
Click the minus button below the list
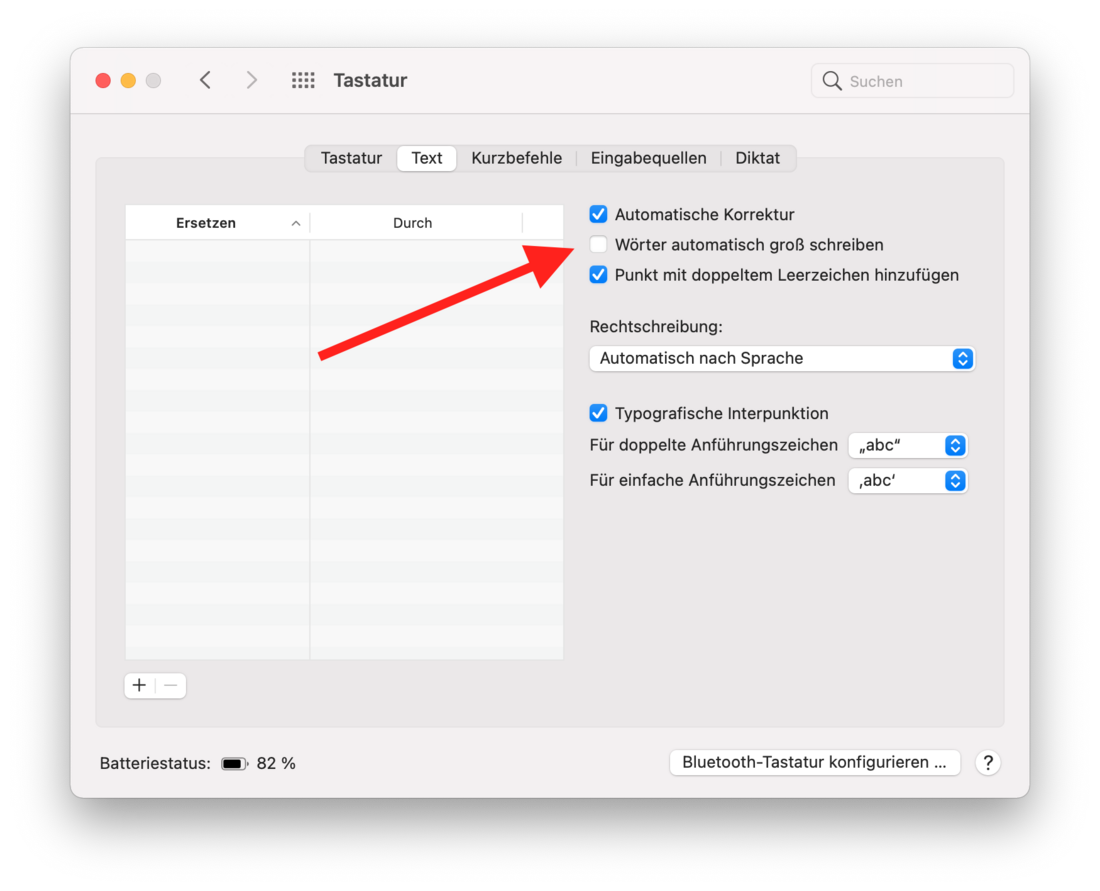171,686
